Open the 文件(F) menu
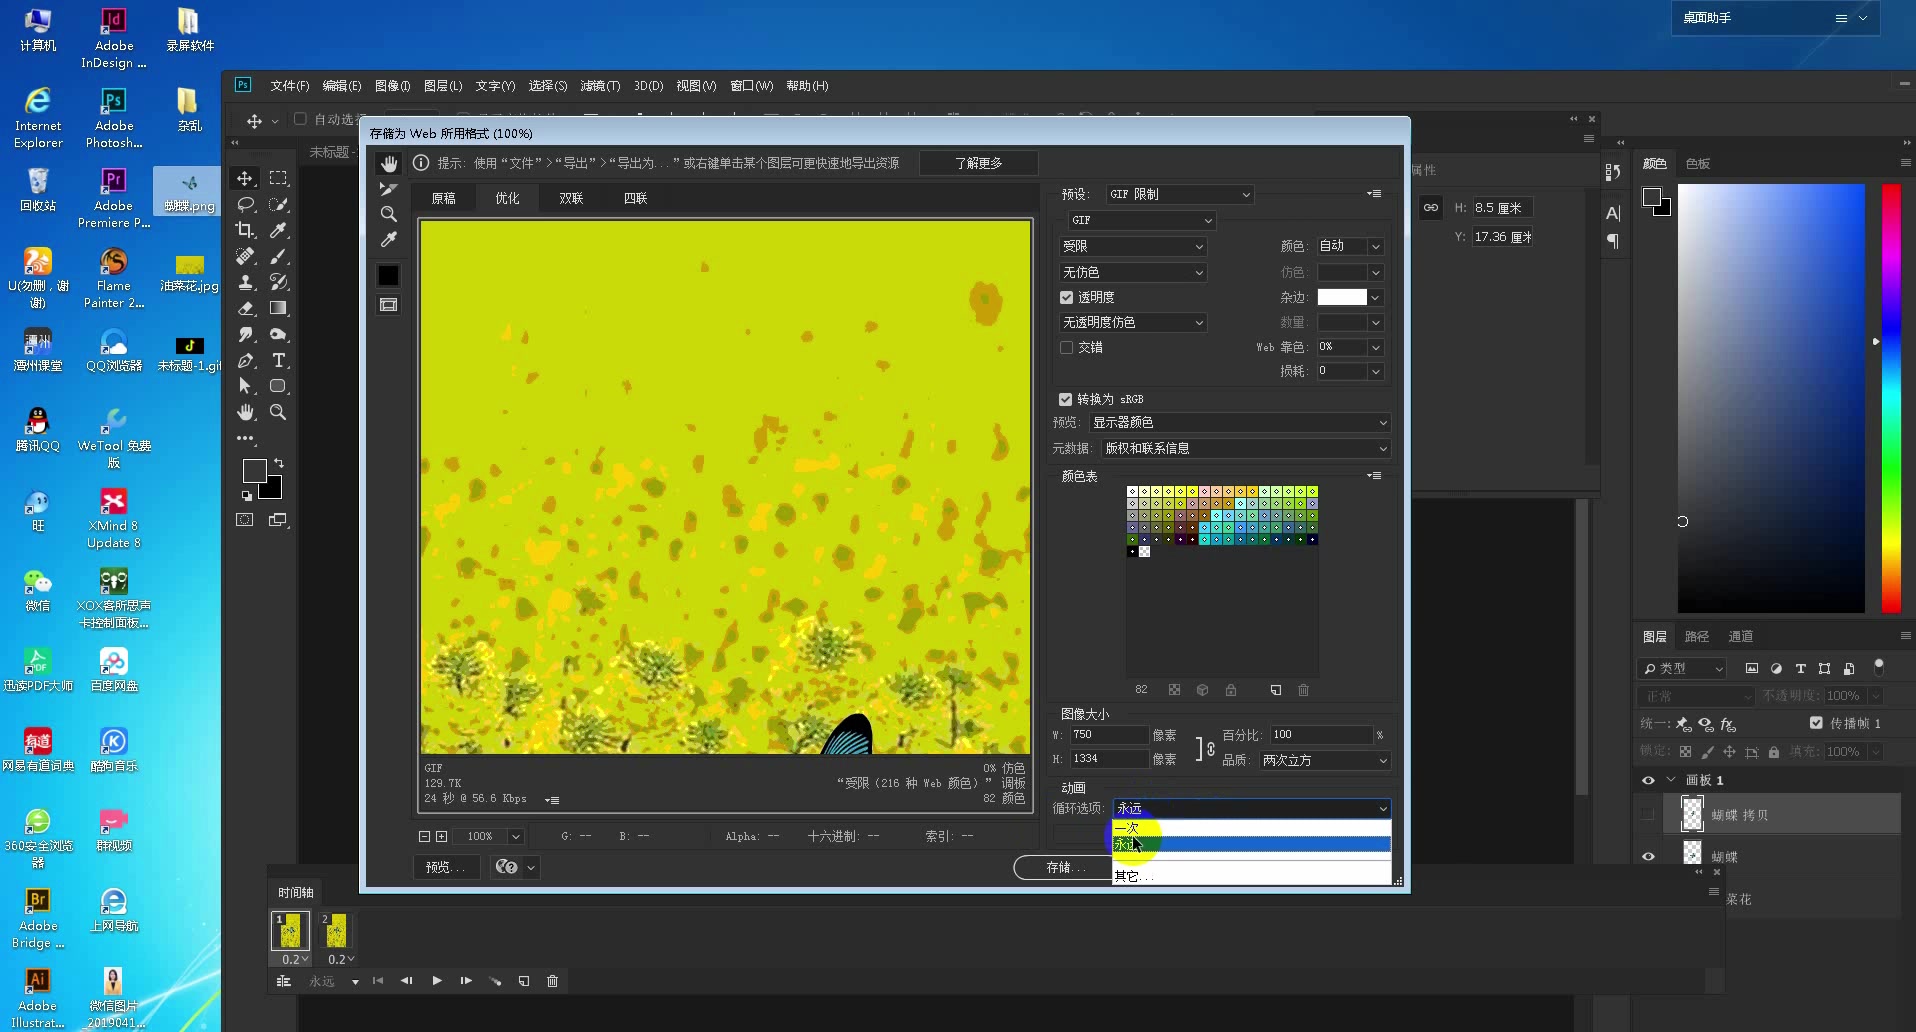Viewport: 1916px width, 1032px height. pyautogui.click(x=290, y=86)
